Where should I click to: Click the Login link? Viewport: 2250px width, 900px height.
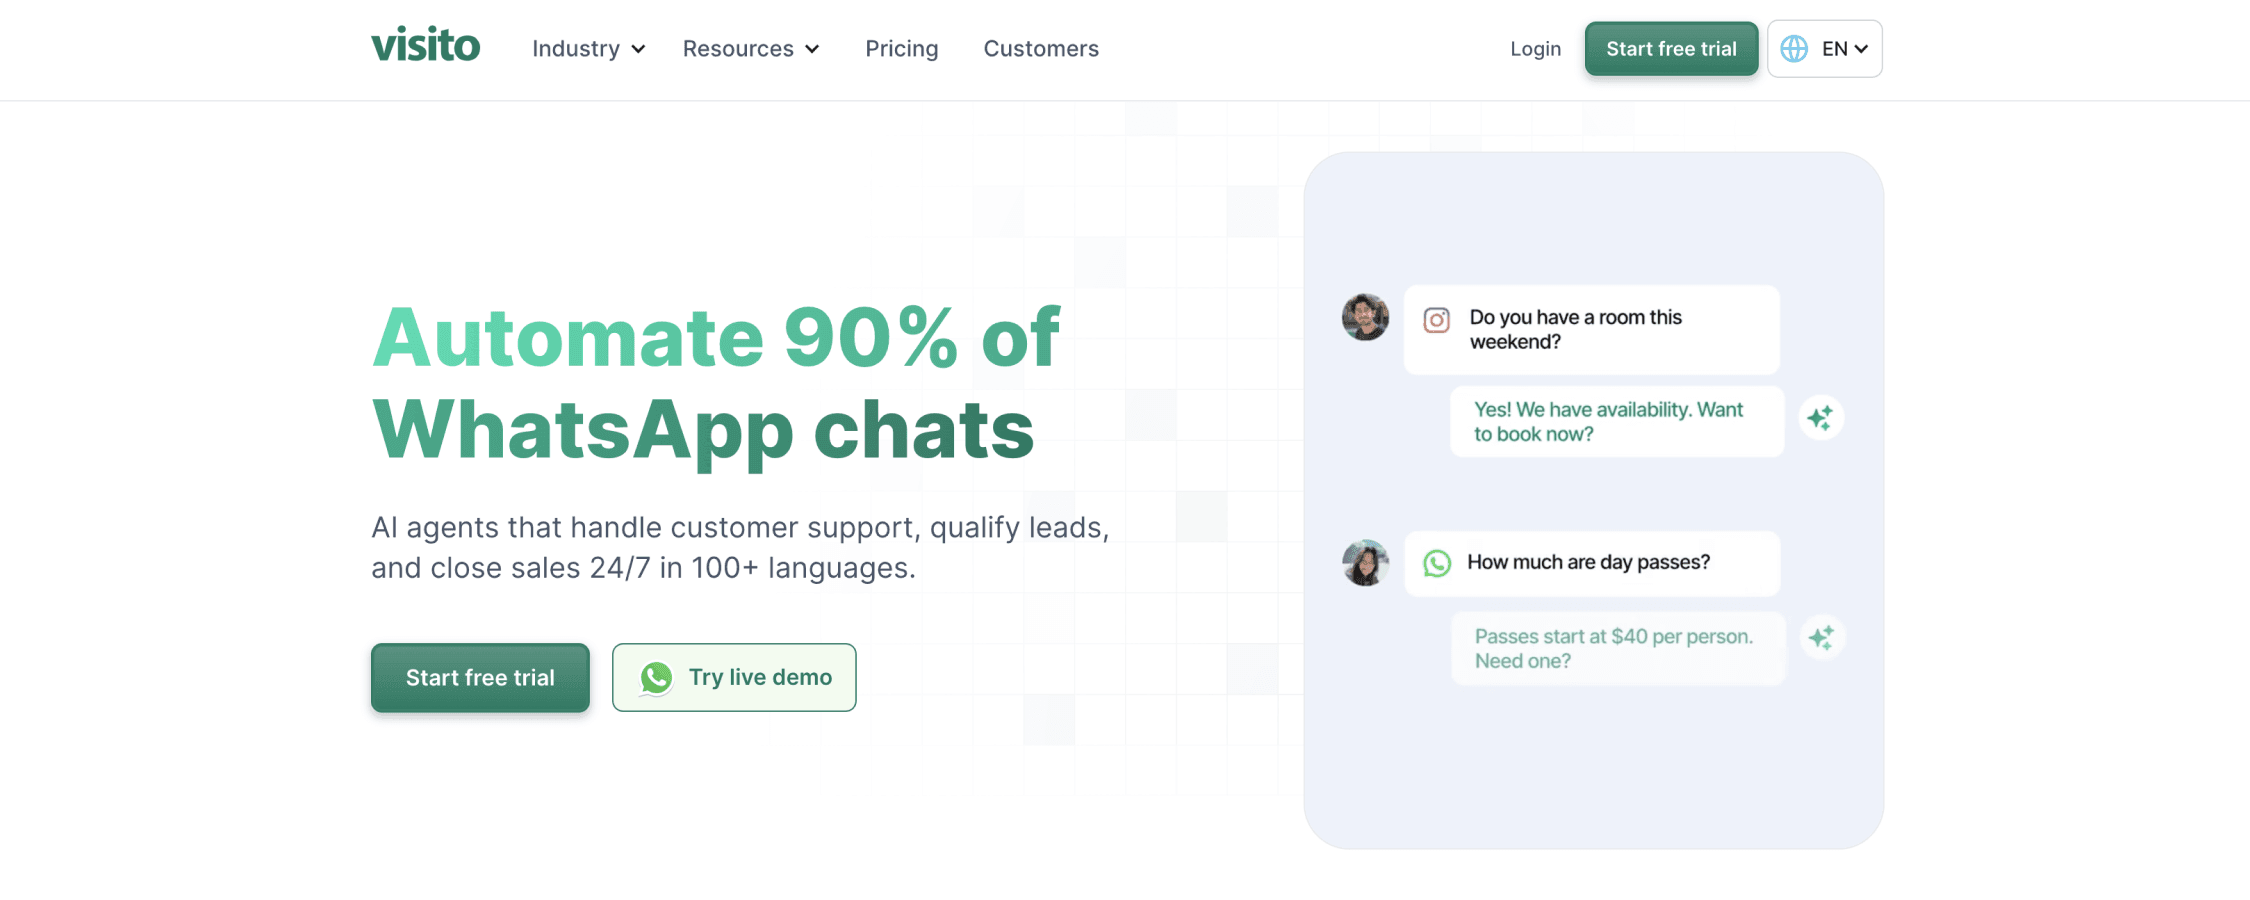click(1535, 49)
